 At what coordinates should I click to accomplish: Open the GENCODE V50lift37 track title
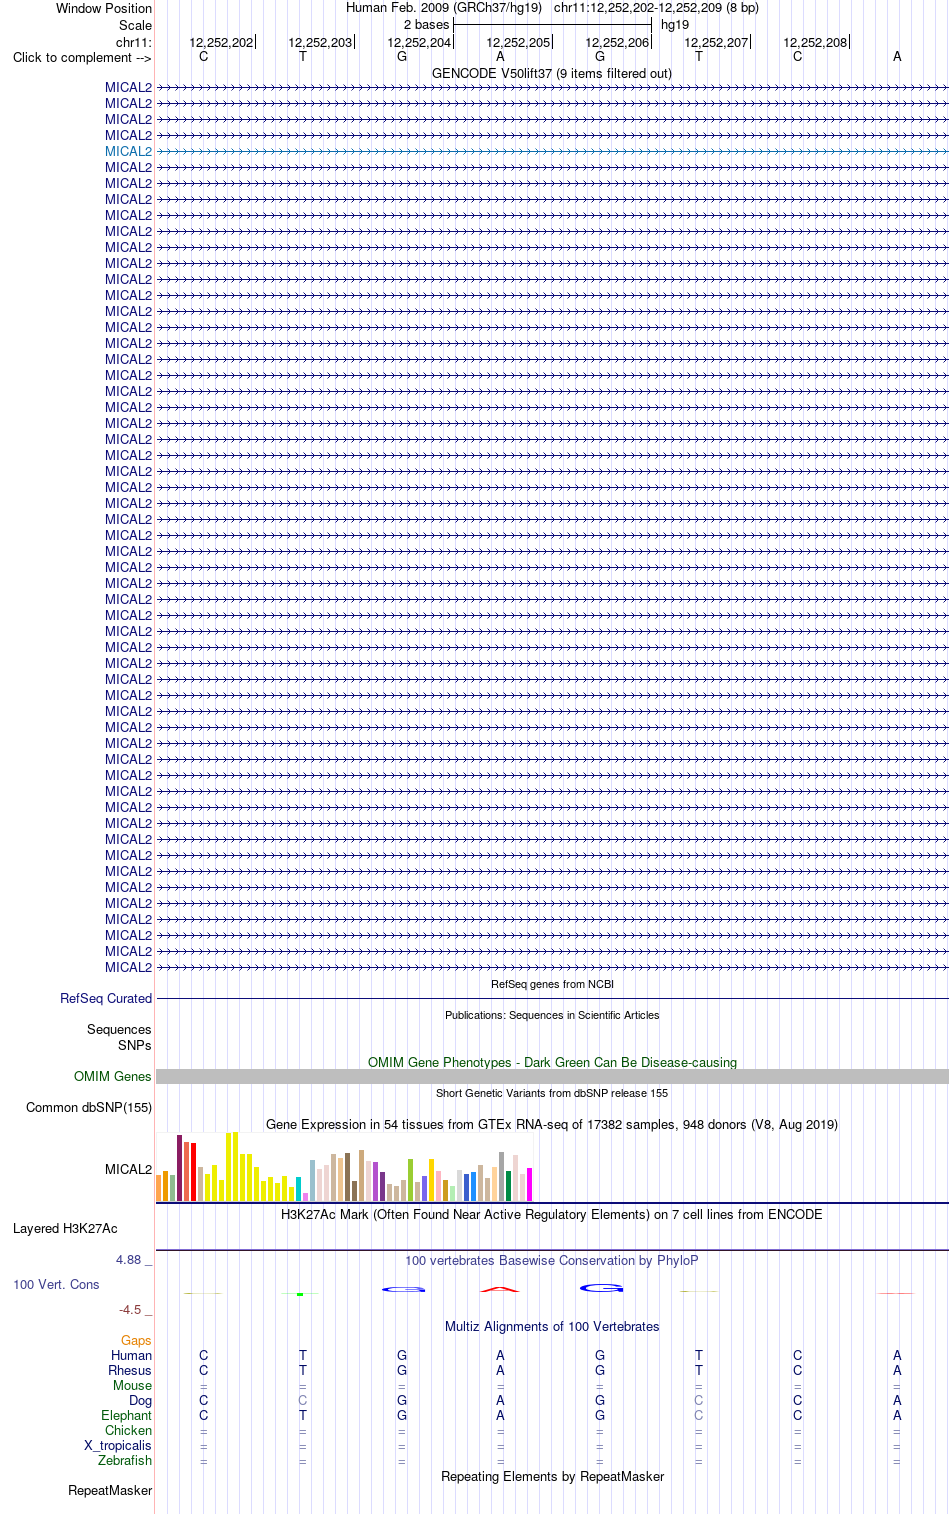[552, 73]
